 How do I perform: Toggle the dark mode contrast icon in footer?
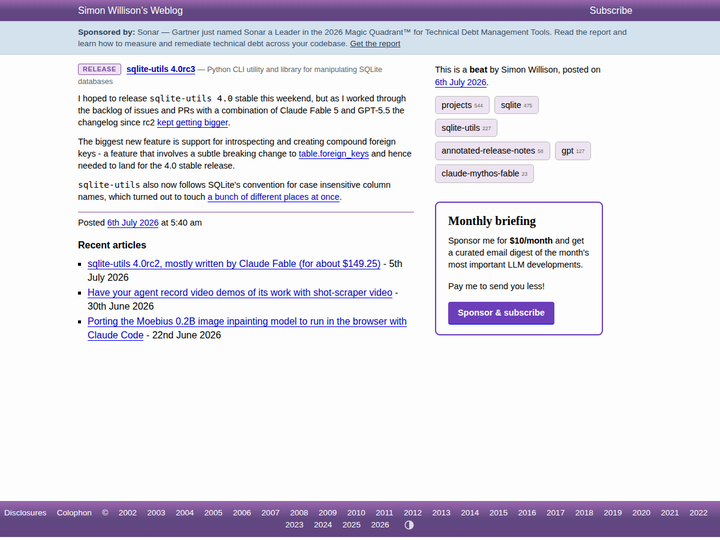409,525
